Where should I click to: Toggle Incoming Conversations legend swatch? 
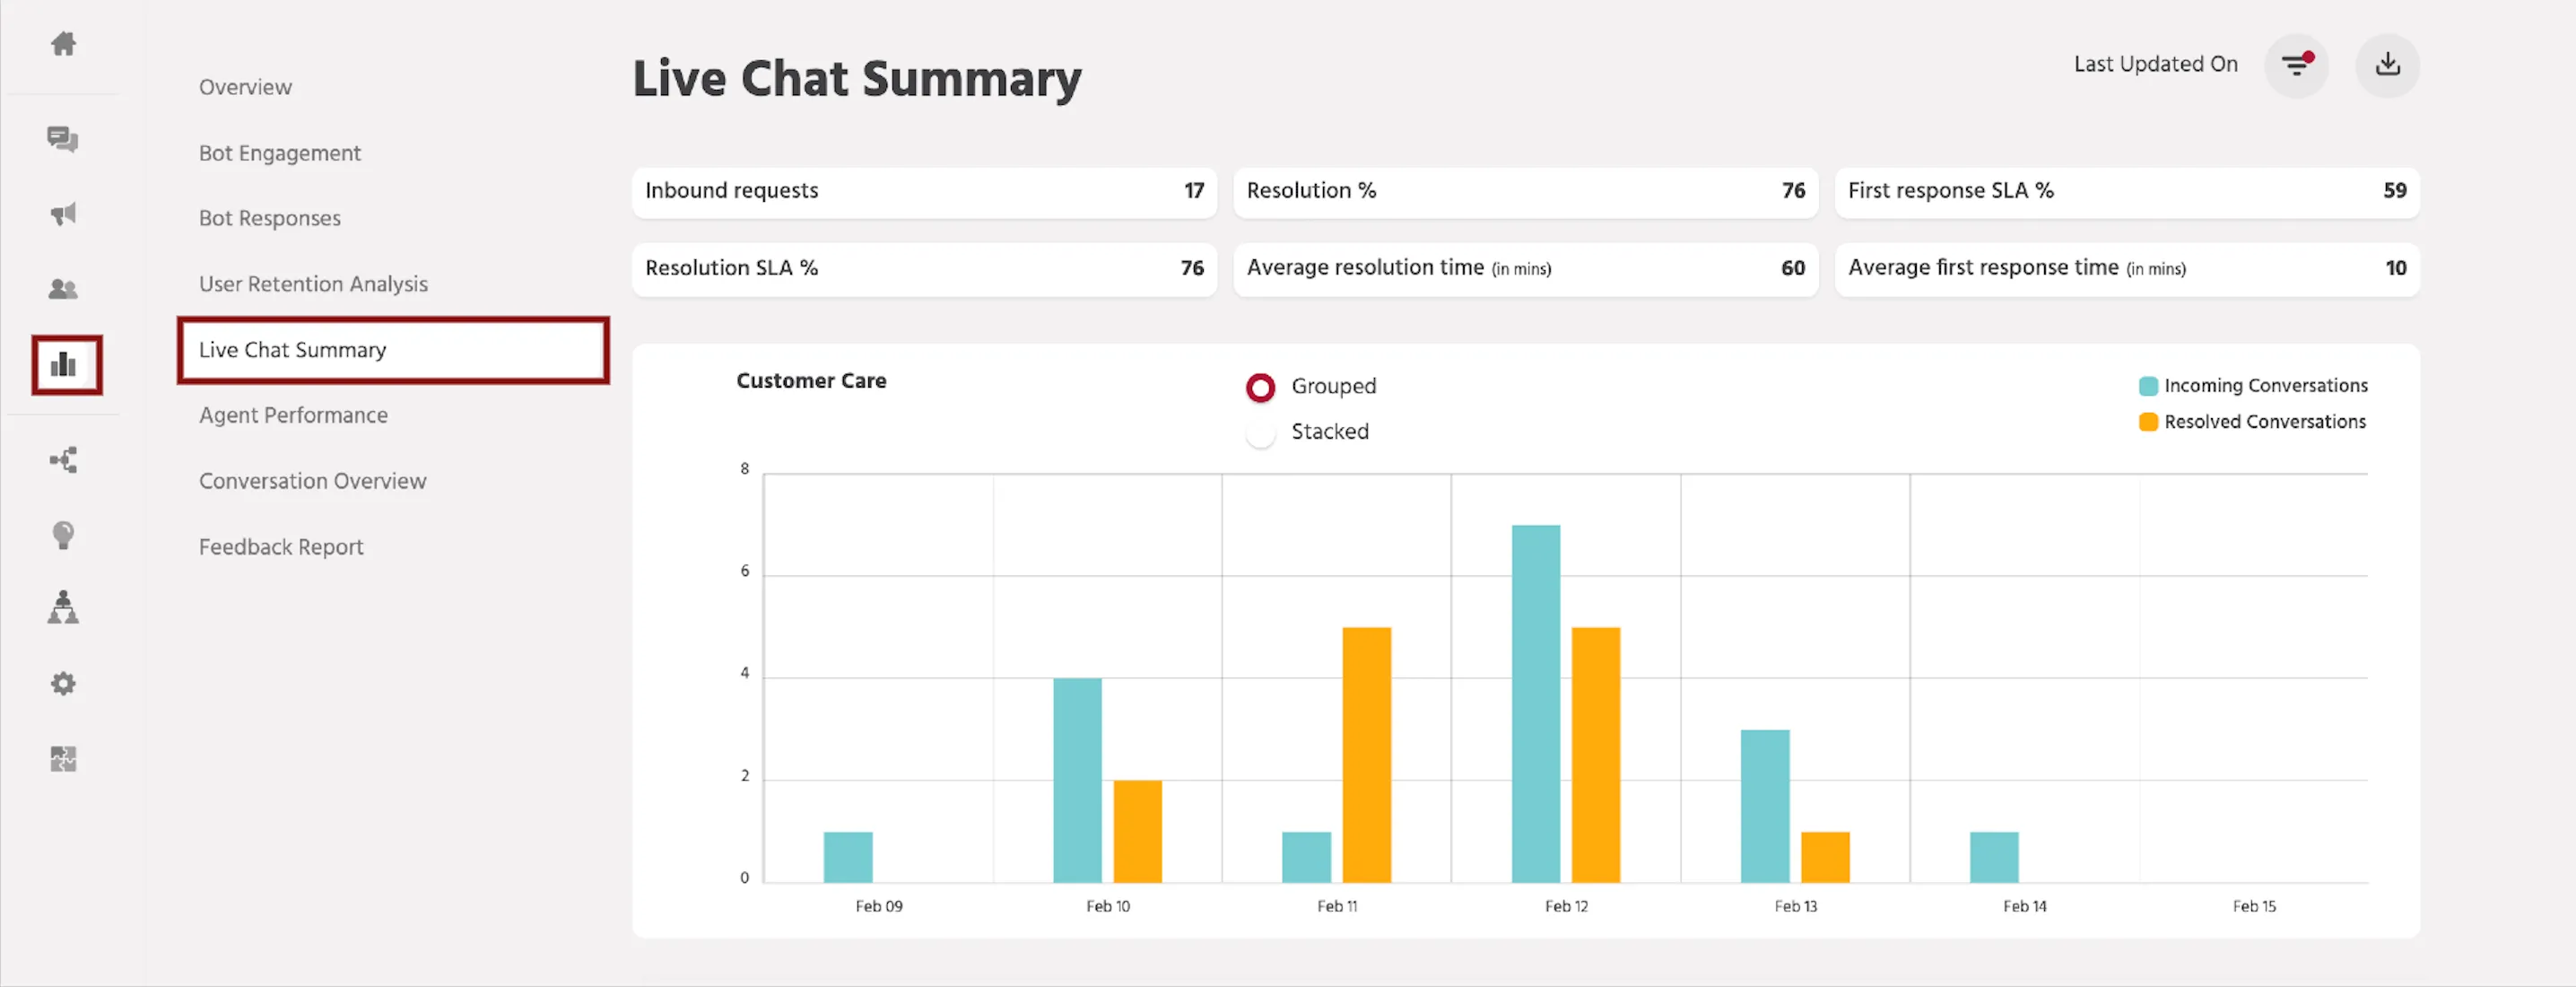click(x=2147, y=386)
